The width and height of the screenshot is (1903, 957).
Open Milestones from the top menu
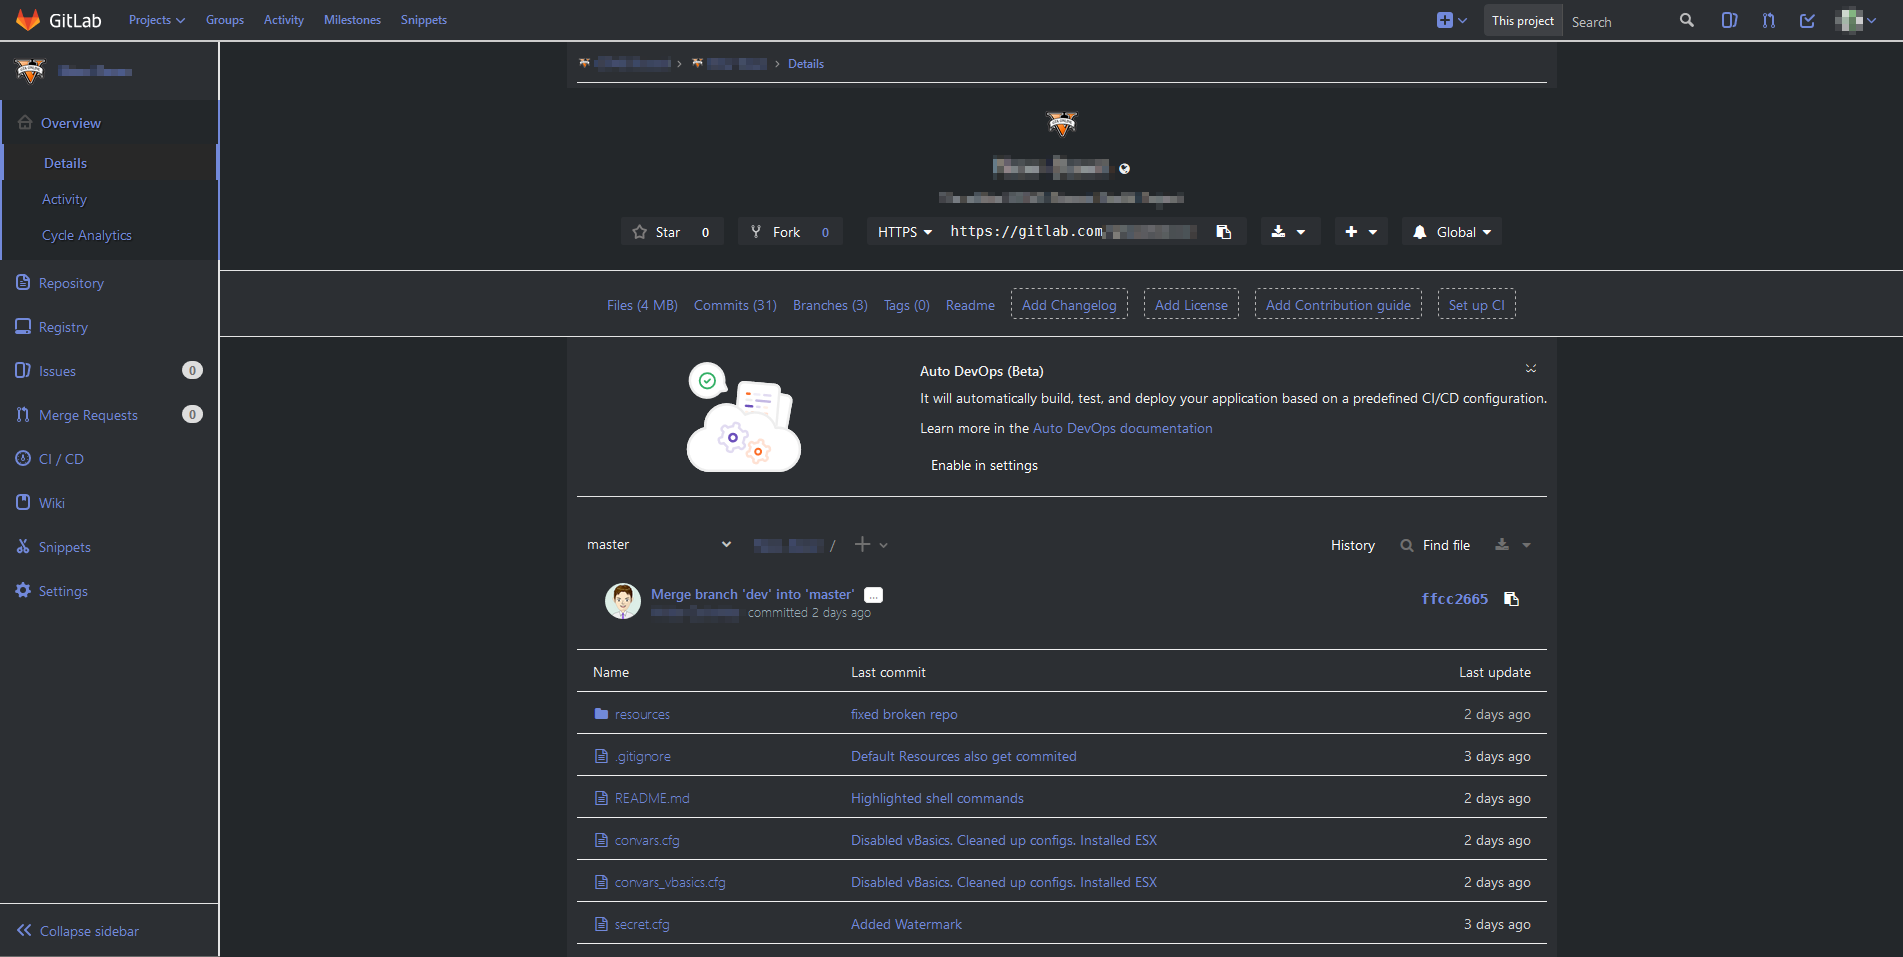tap(352, 19)
